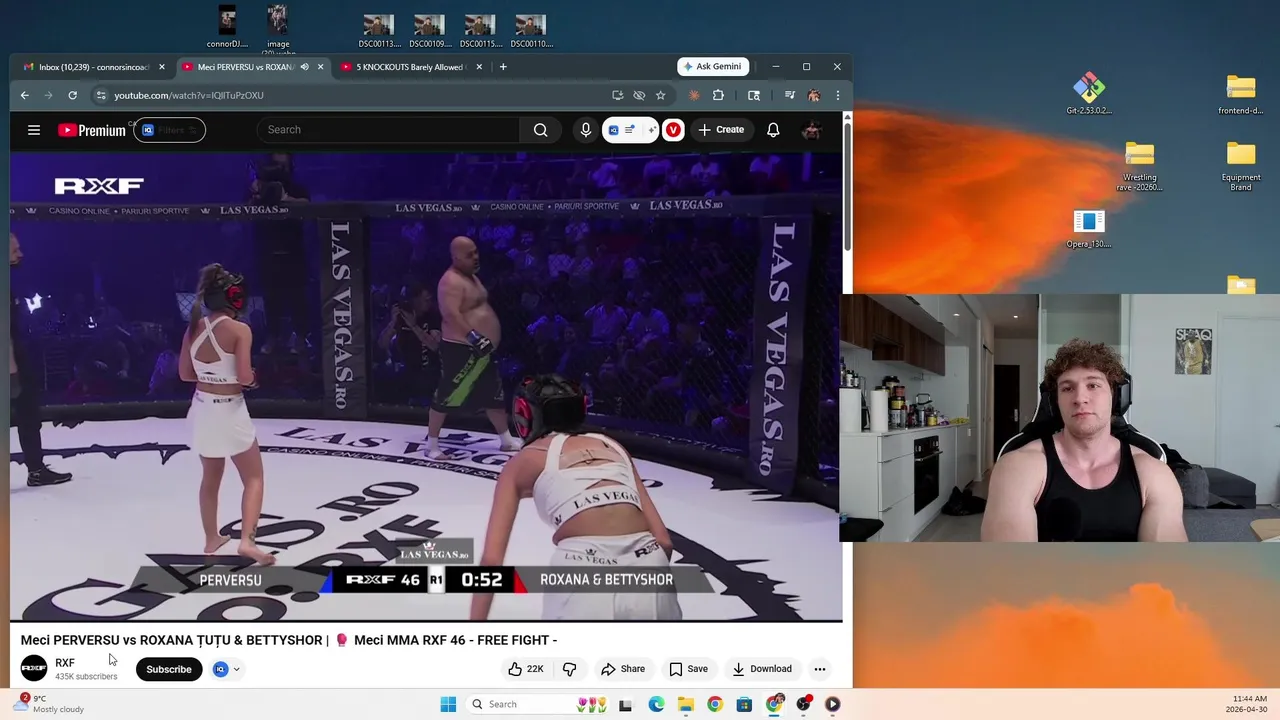Save the video to a playlist
The width and height of the screenshot is (1280, 720).
pyautogui.click(x=688, y=669)
